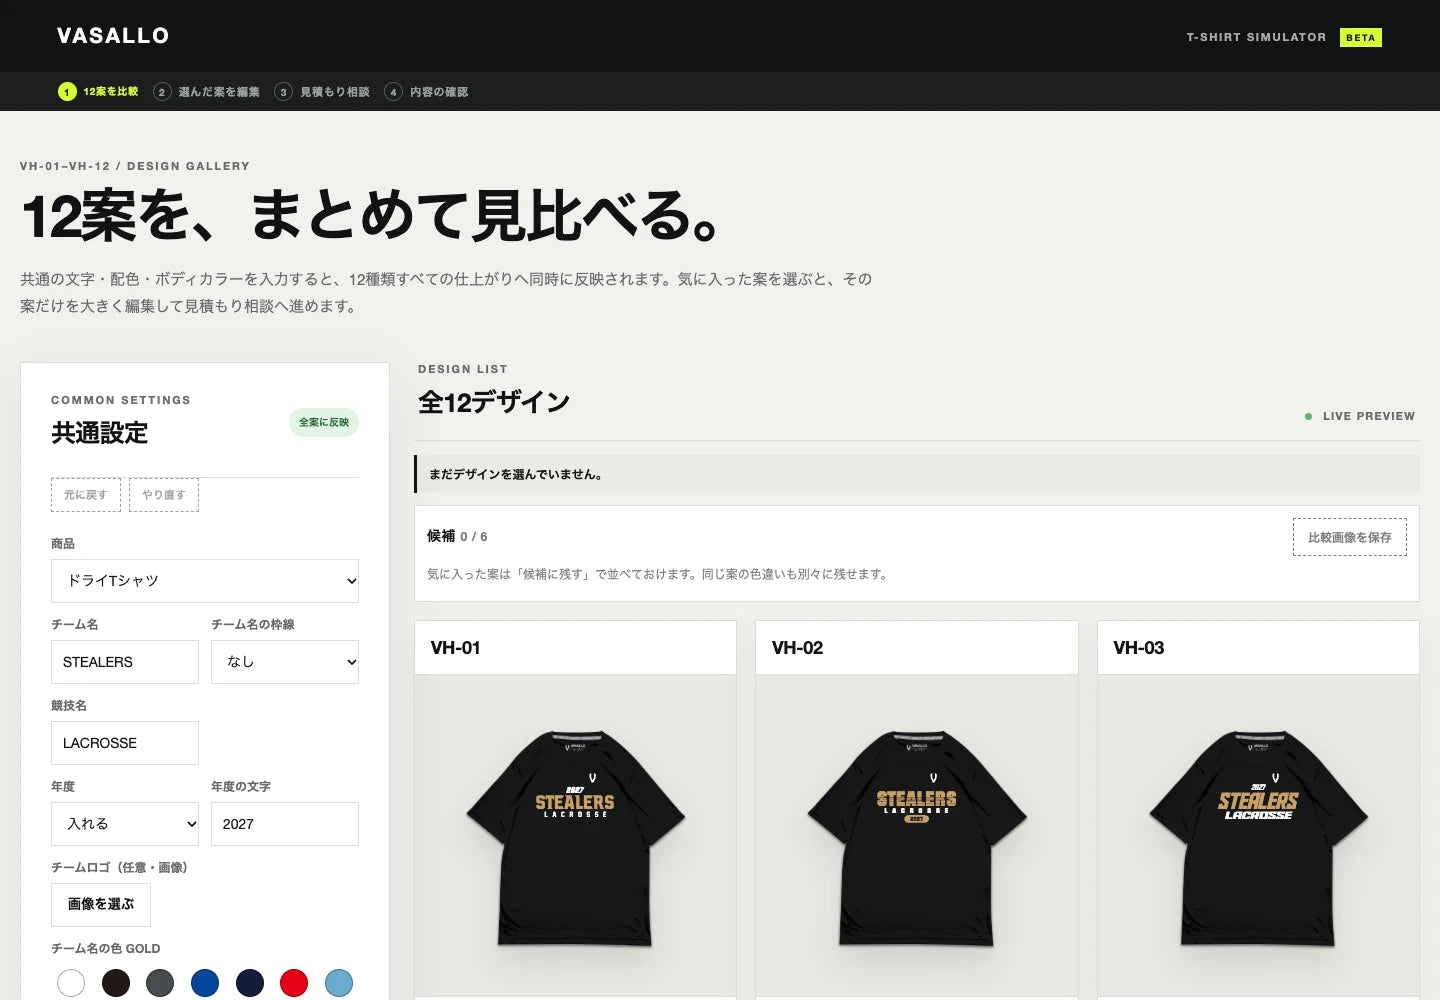Click the 年度の文字 field showing 2027
Screen dimensions: 1440x1000
click(285, 824)
